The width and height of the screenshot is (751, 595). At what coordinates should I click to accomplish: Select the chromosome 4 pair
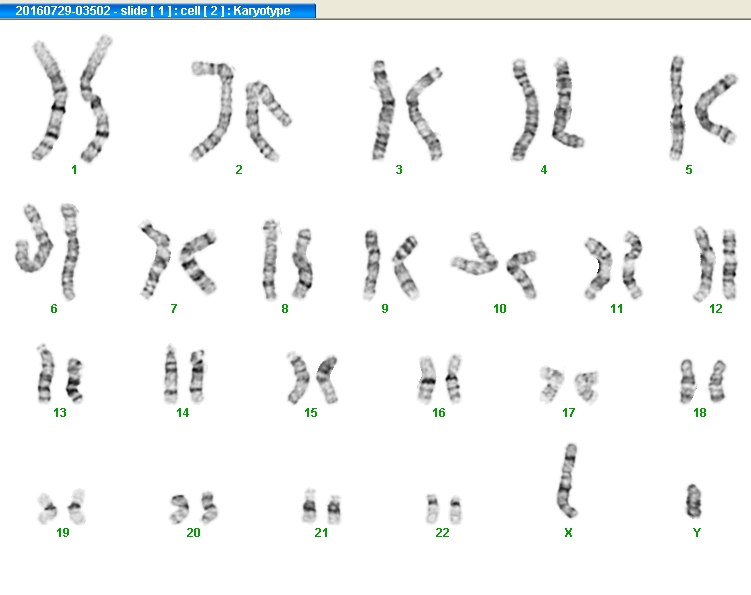tap(548, 109)
